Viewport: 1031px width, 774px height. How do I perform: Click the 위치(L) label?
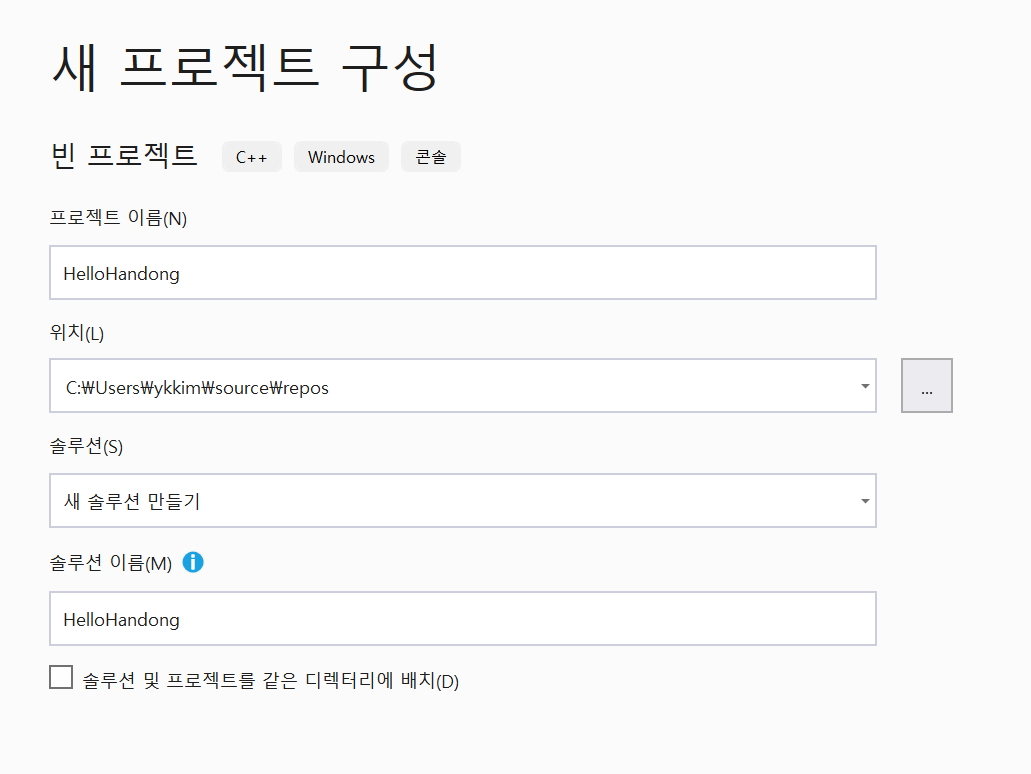[76, 333]
